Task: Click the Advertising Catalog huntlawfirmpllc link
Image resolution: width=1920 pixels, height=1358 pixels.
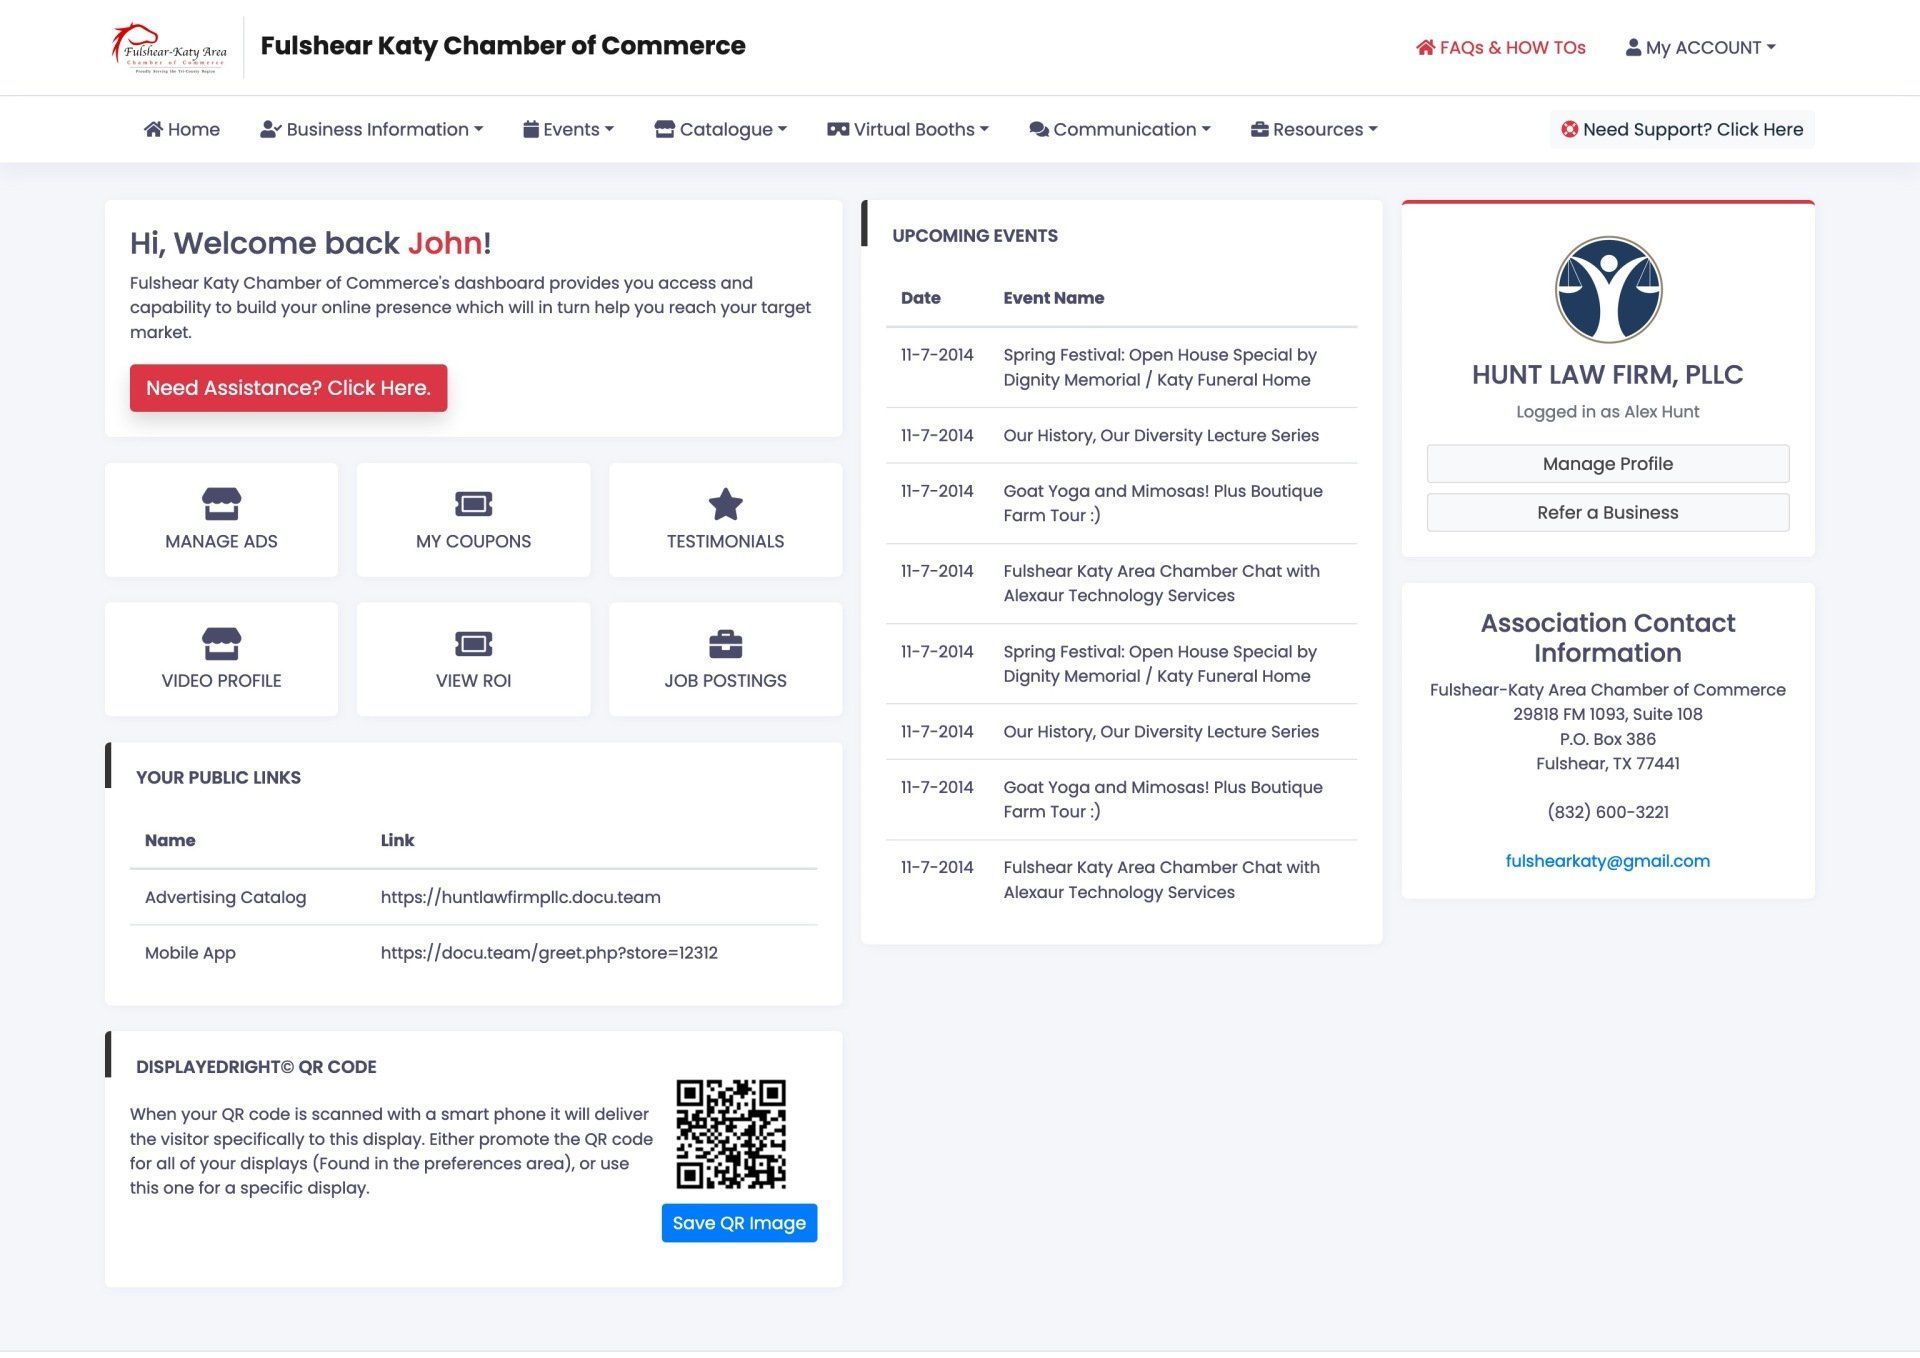Action: 520,897
